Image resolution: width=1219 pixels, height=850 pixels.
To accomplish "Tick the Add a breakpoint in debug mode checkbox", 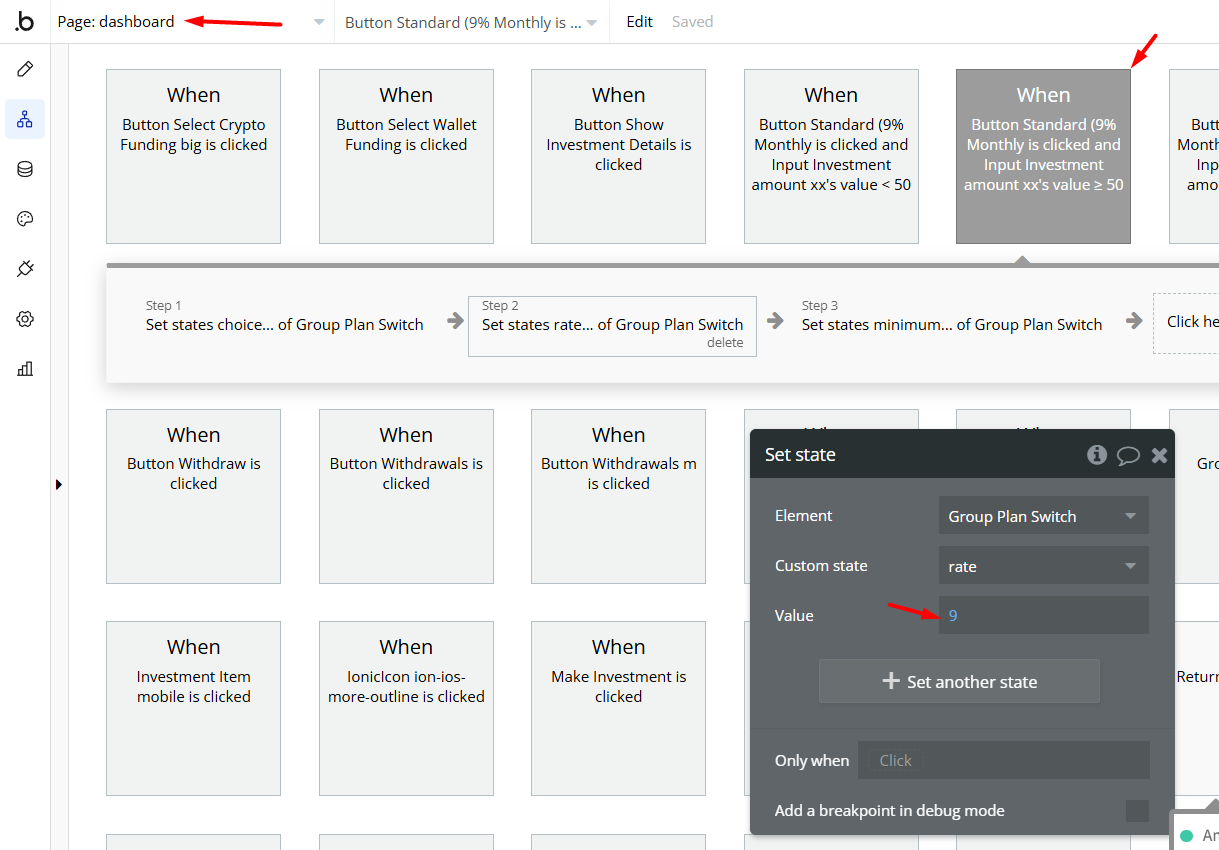I will pyautogui.click(x=1137, y=811).
